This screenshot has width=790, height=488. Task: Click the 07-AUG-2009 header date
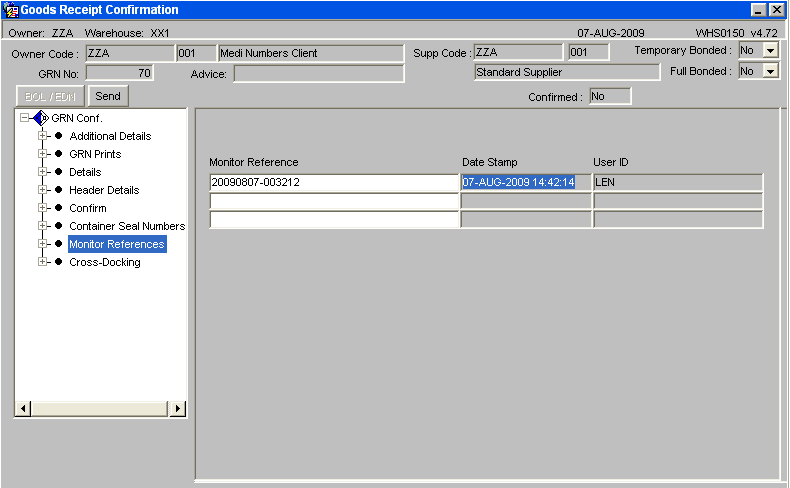[611, 33]
